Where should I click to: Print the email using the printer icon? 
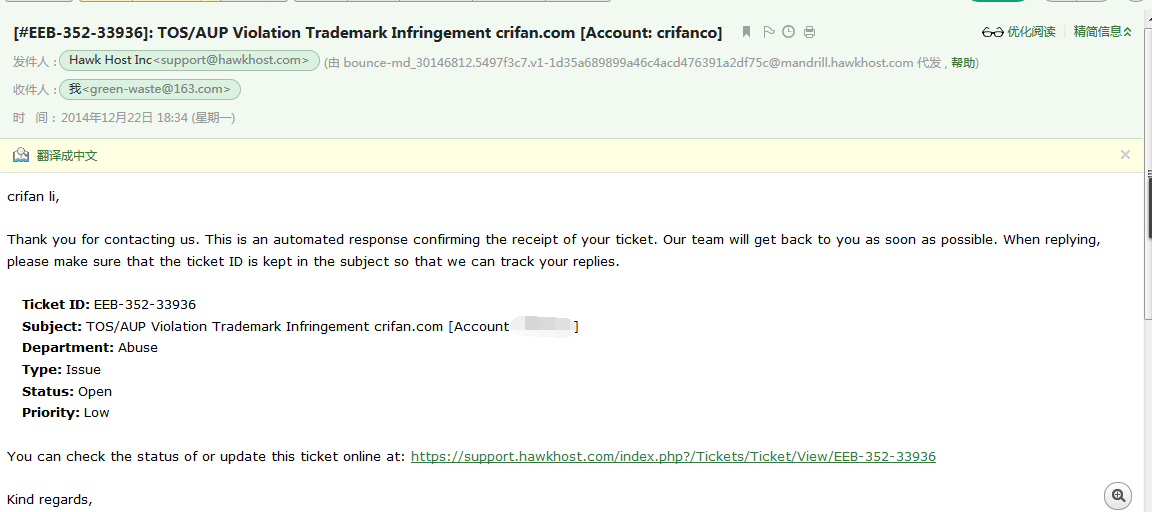coord(810,32)
